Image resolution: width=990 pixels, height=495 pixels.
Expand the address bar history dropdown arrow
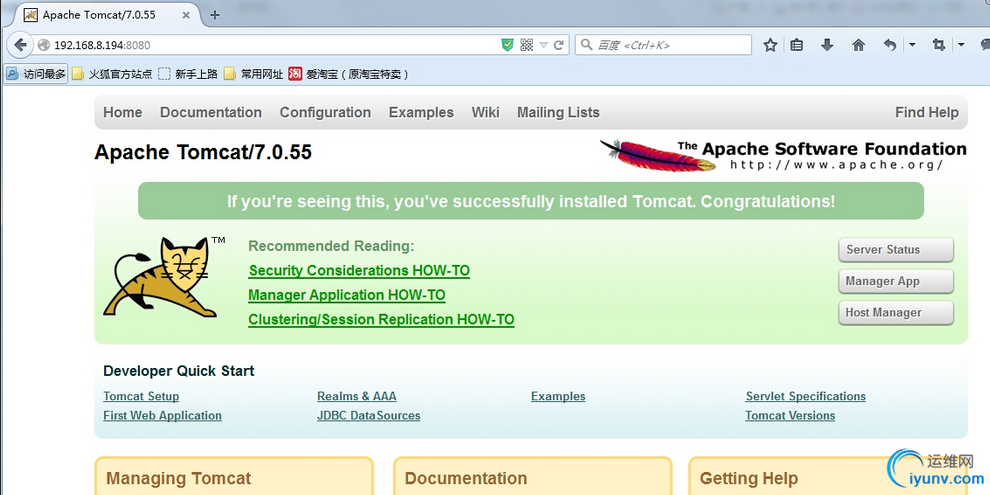click(544, 45)
